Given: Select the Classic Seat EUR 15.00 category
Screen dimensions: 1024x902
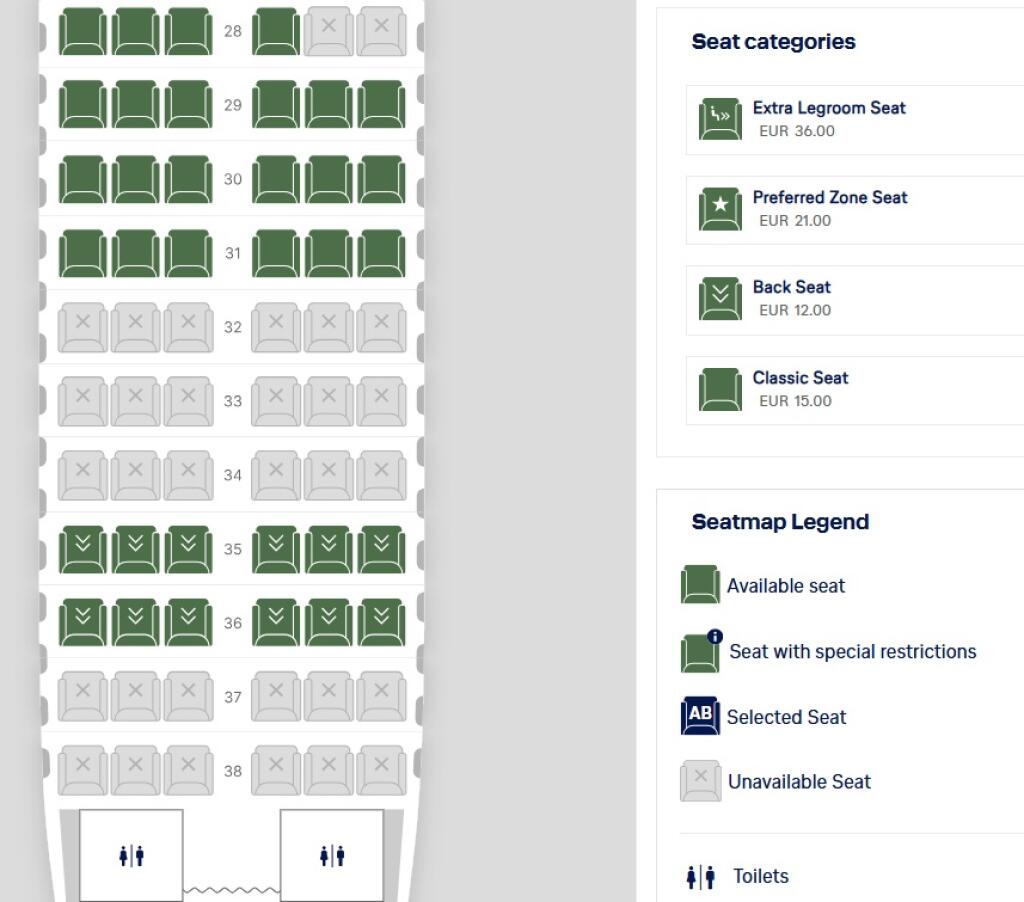Looking at the screenshot, I should click(x=854, y=390).
